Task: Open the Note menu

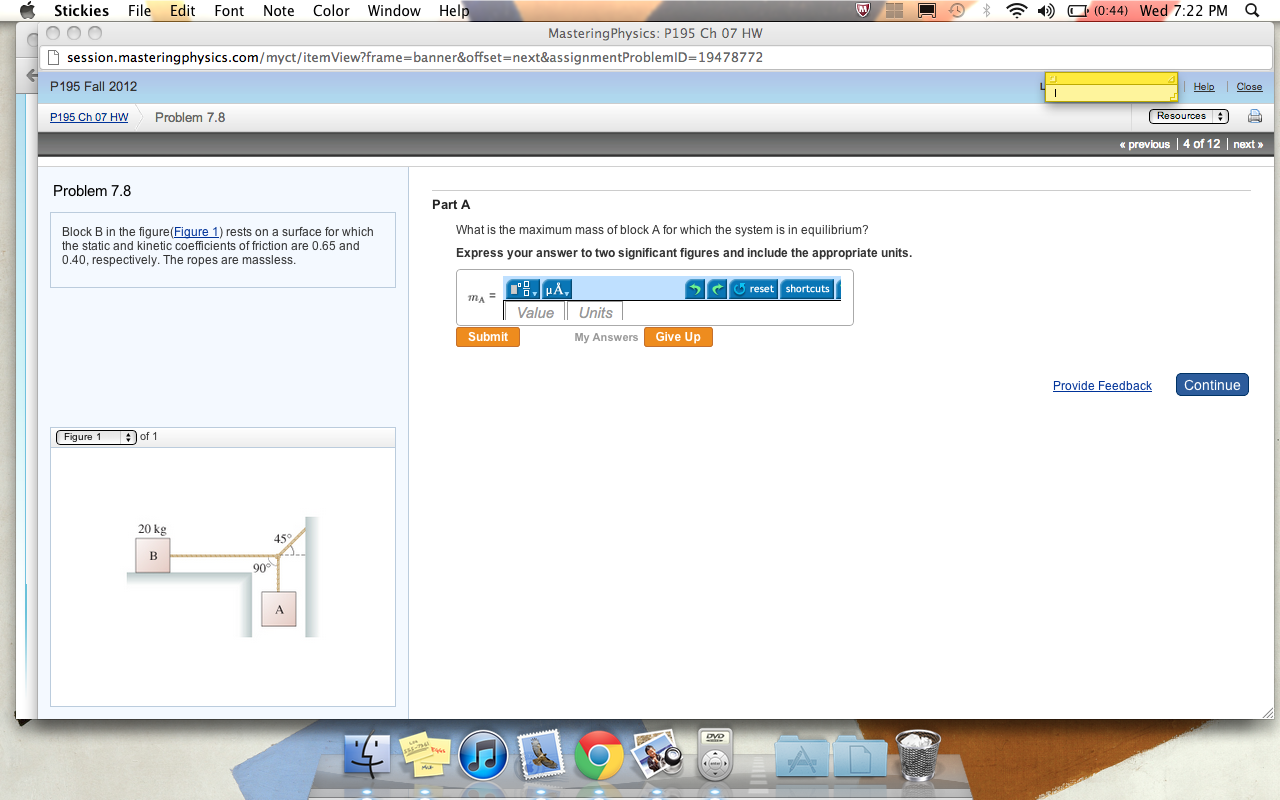Action: click(x=278, y=11)
